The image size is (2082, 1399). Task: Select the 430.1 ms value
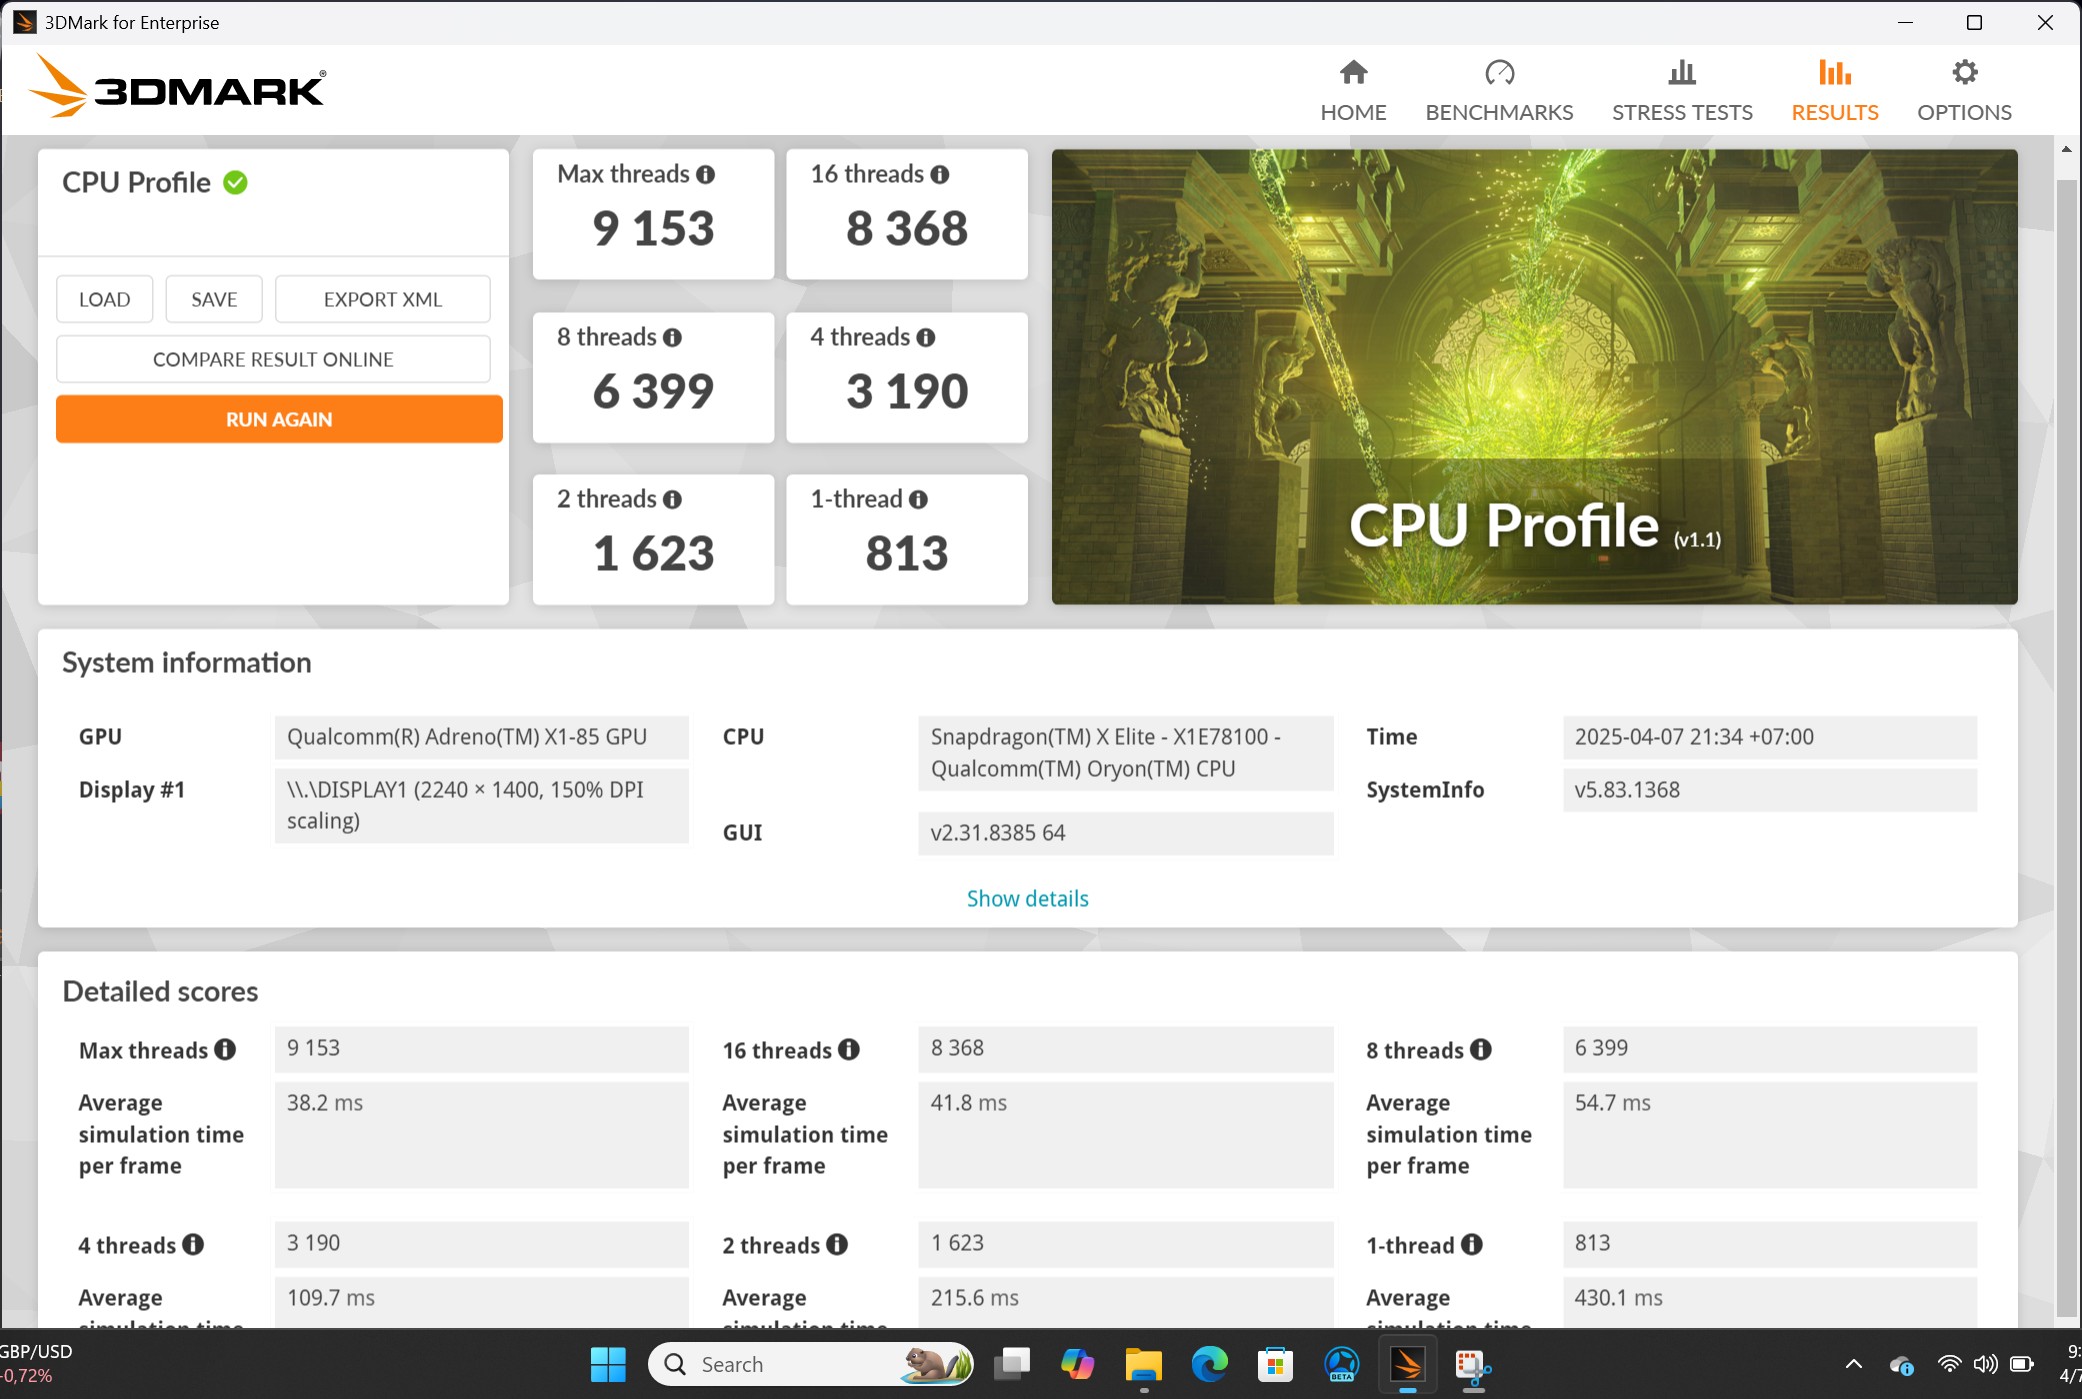(x=1769, y=1301)
